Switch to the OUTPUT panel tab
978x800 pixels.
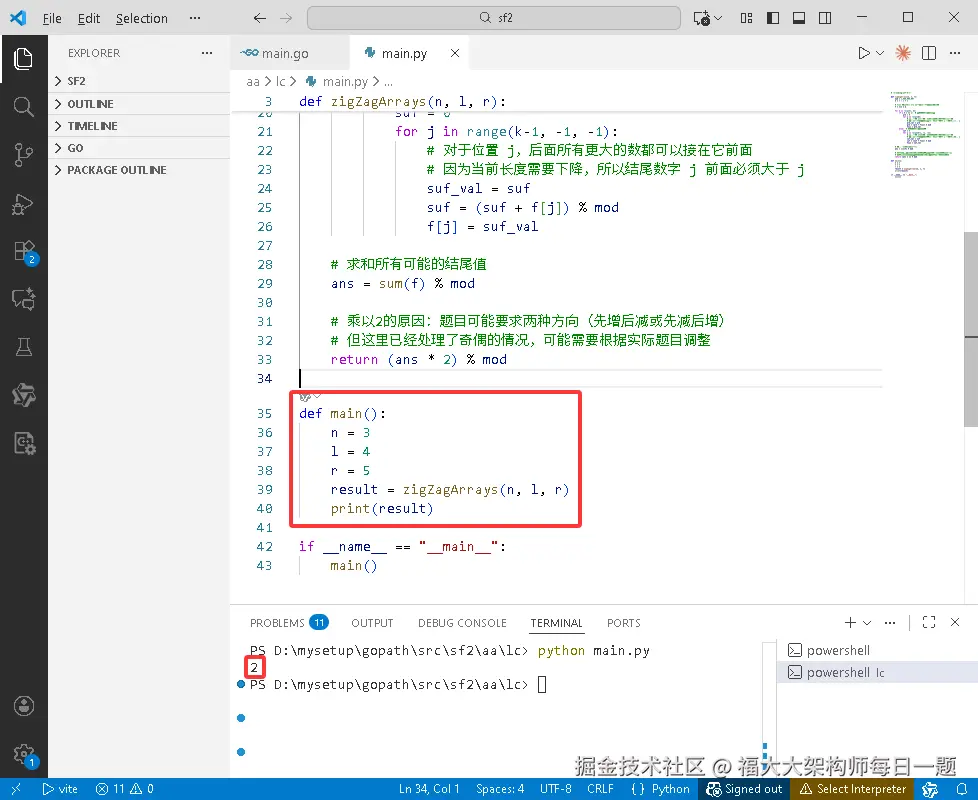click(372, 623)
